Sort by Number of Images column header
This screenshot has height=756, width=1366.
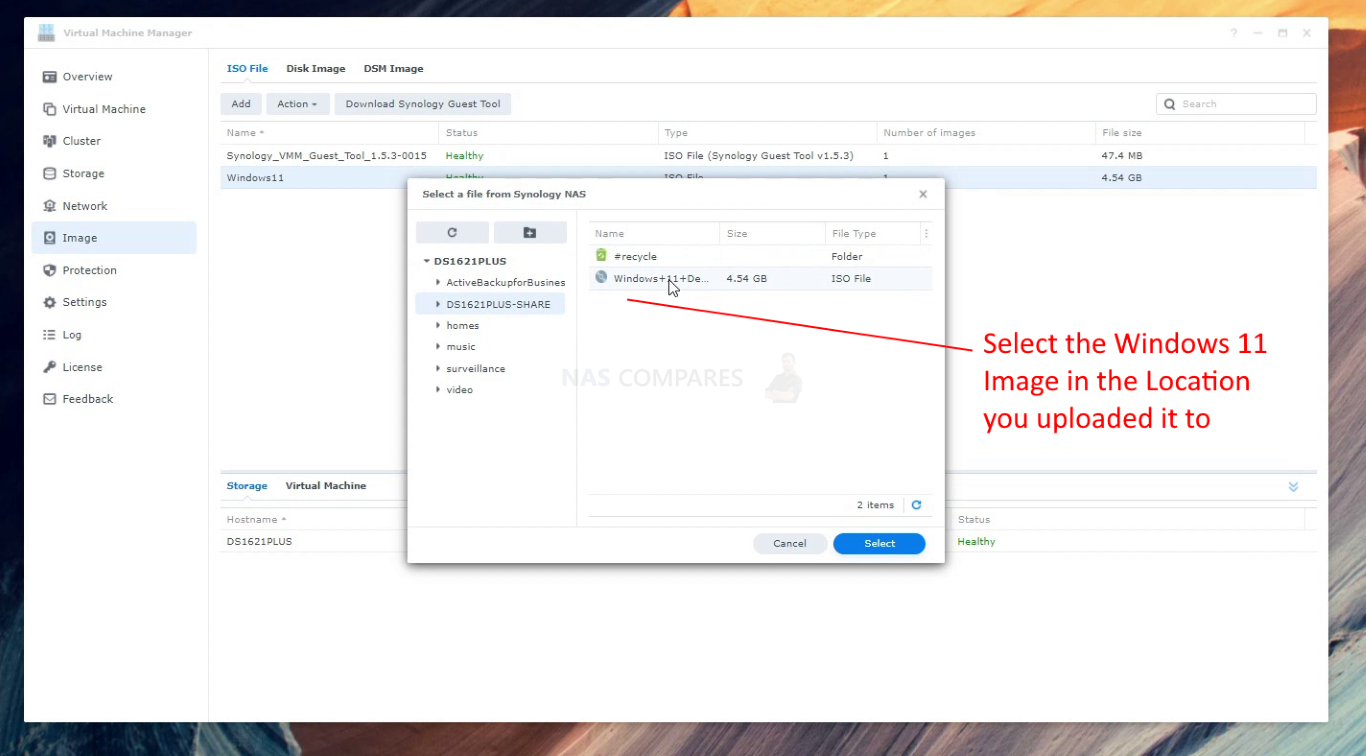click(986, 133)
